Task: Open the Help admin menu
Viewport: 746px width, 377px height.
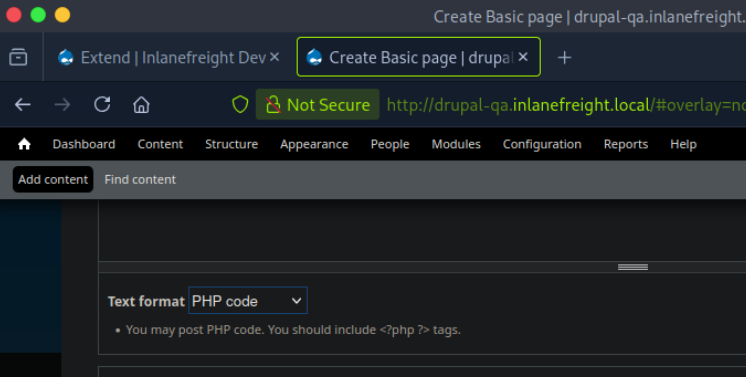Action: pyautogui.click(x=683, y=144)
